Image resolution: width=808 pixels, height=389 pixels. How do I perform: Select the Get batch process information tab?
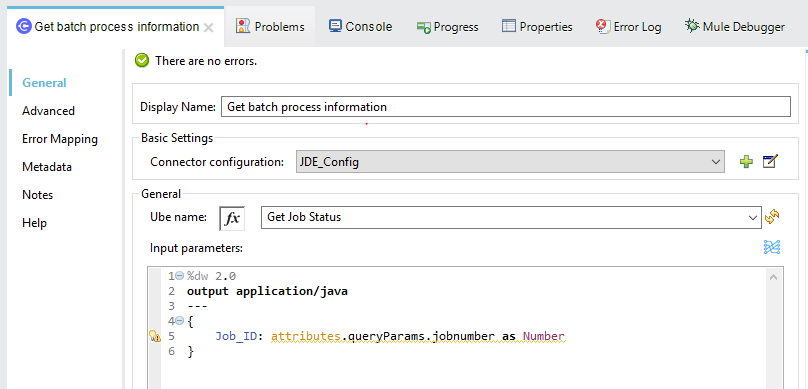click(116, 27)
